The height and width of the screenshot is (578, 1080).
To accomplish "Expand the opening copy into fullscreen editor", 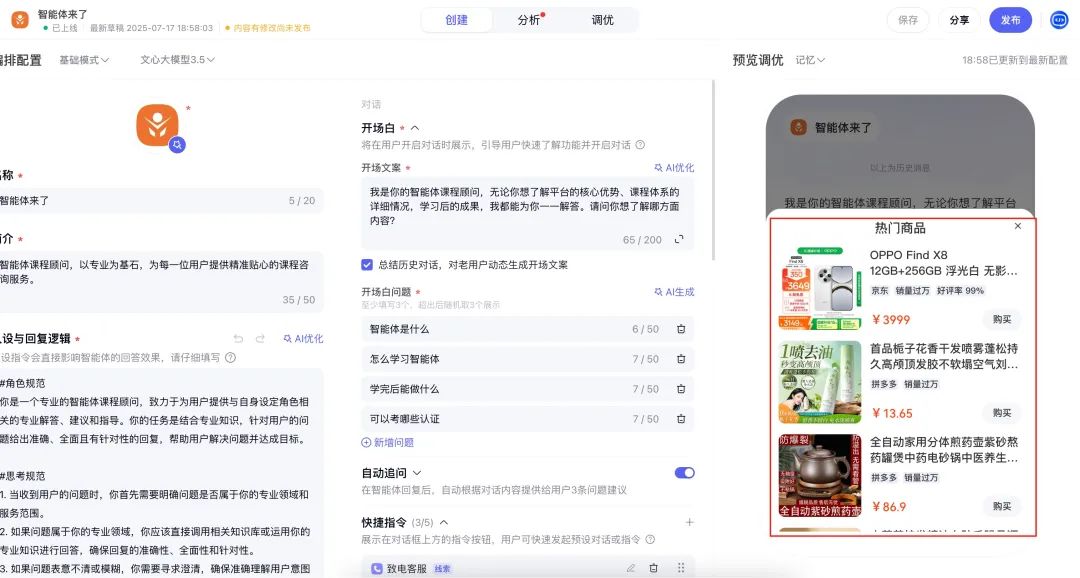I will tap(680, 240).
